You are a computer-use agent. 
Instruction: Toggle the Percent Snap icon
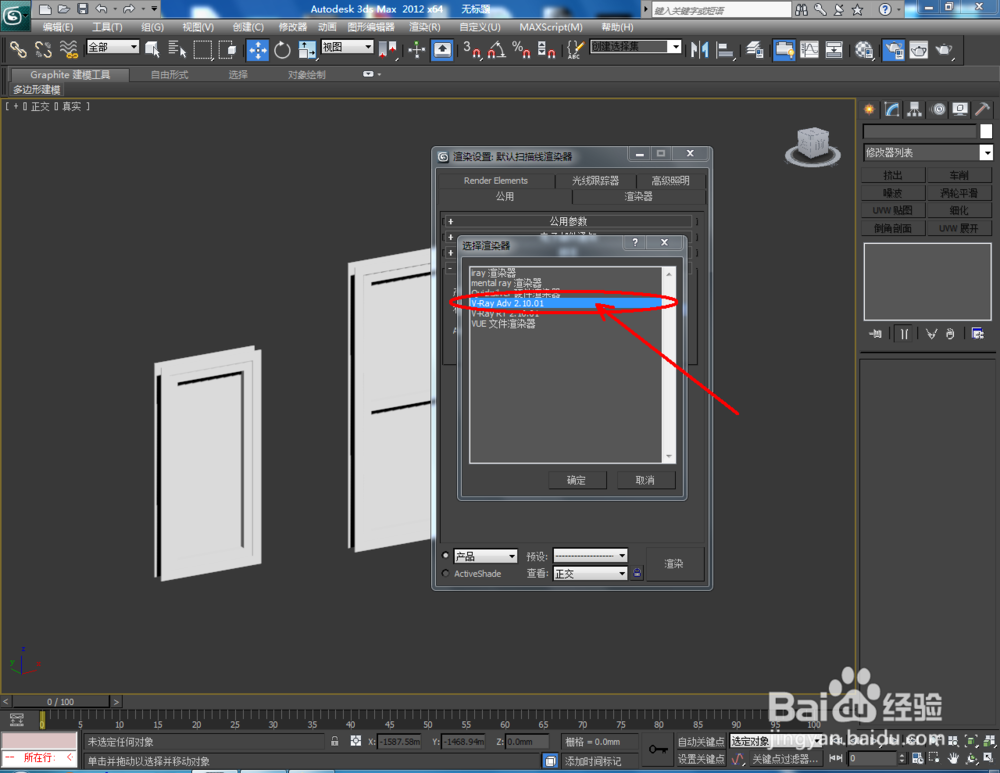coord(521,49)
